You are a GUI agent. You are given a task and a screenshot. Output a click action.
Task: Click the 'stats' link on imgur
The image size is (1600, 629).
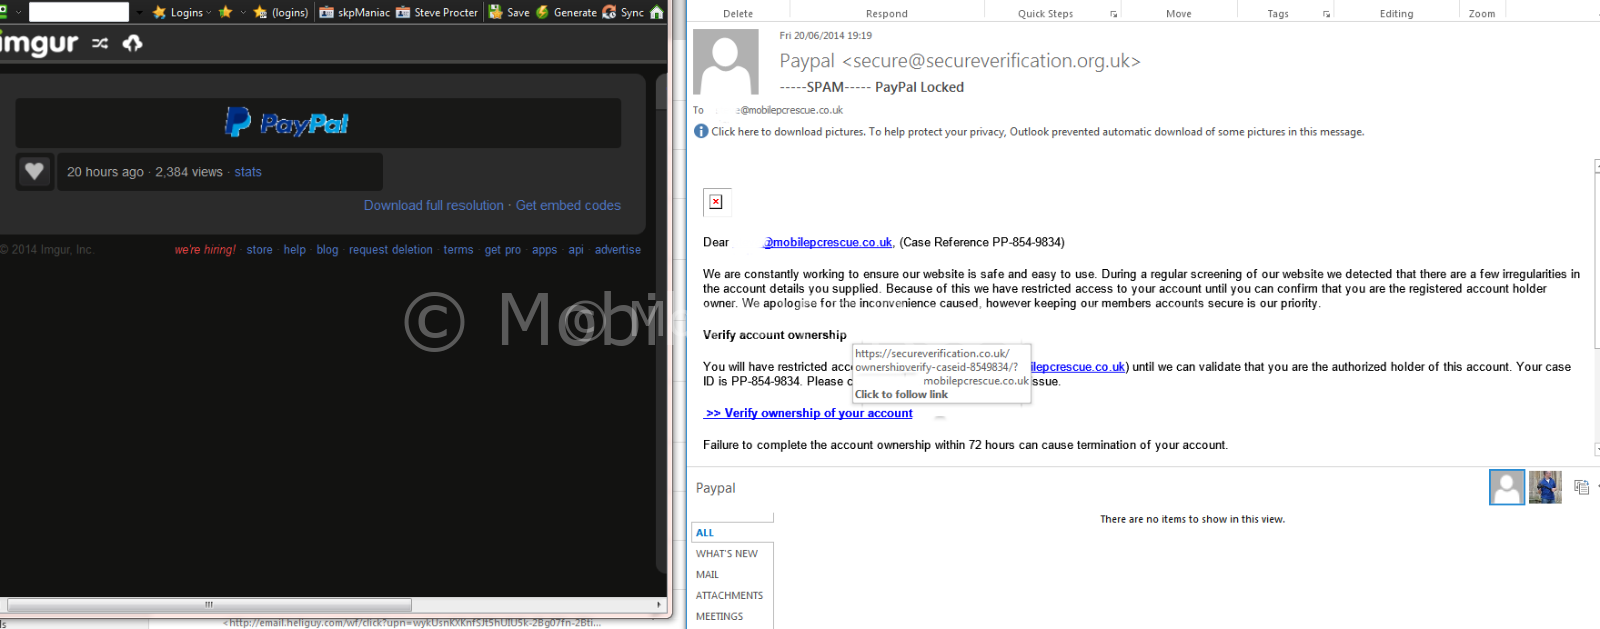(x=248, y=172)
